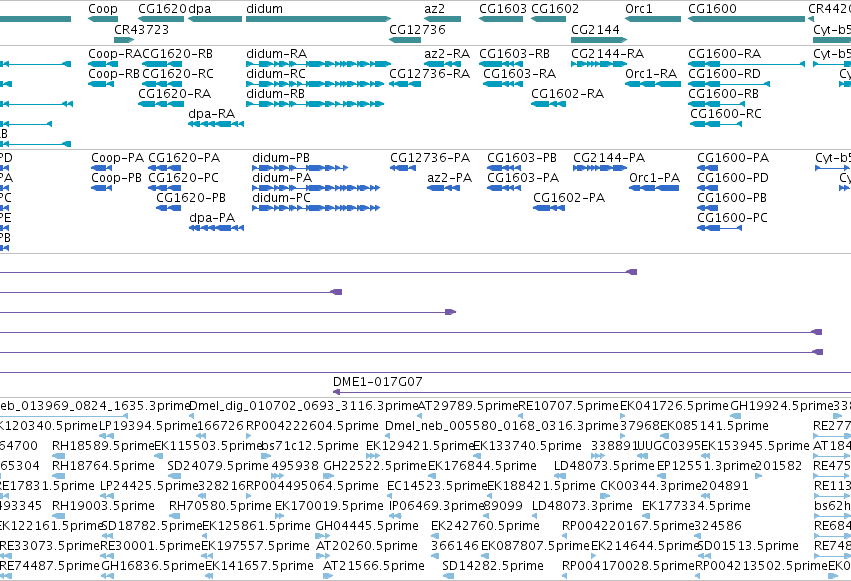Click the didum-RC transcript
This screenshot has width=851, height=581.
[315, 84]
